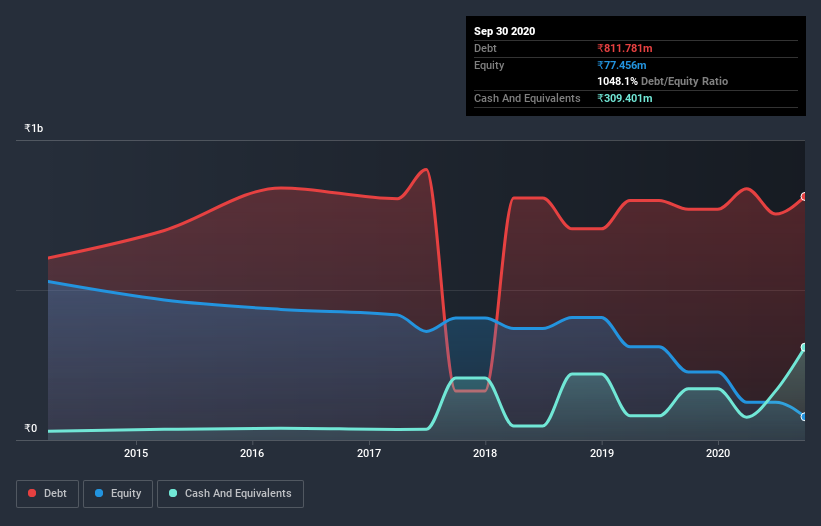Select the teal Cash endpoint marker on chart
This screenshot has width=821, height=526.
click(804, 348)
